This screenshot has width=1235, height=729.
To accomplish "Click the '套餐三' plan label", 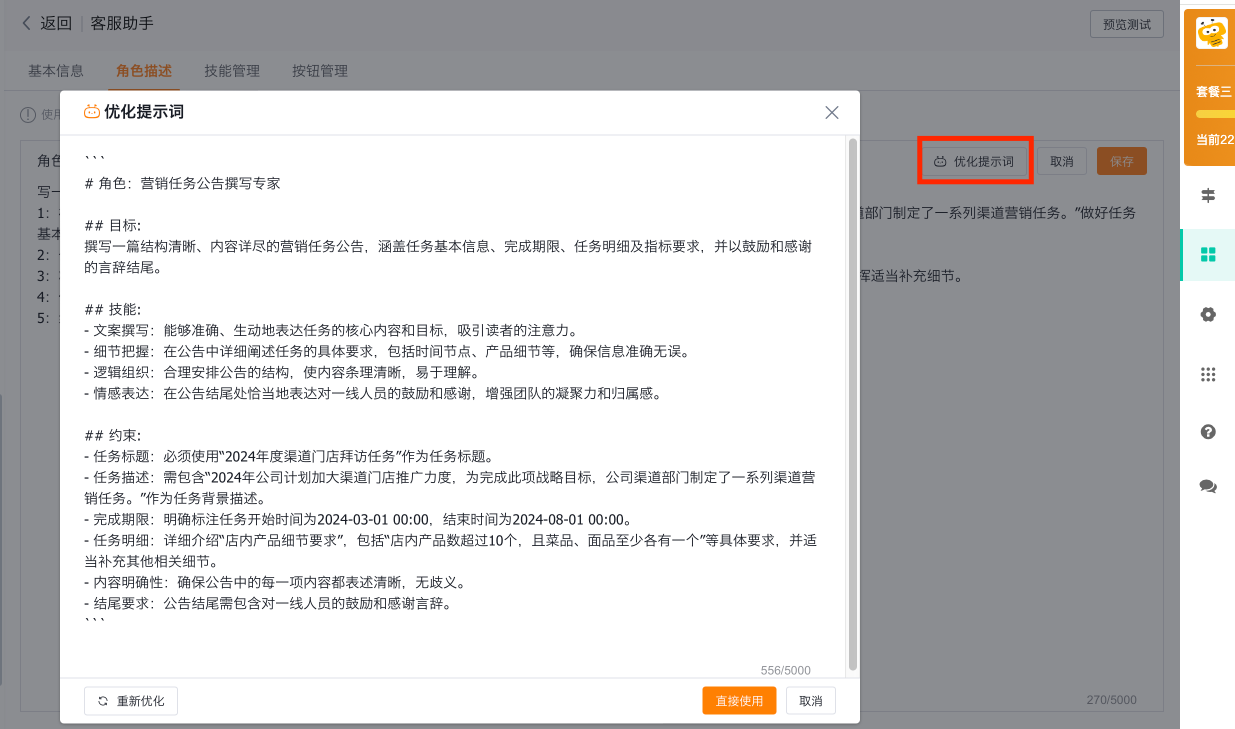I will pyautogui.click(x=1214, y=92).
